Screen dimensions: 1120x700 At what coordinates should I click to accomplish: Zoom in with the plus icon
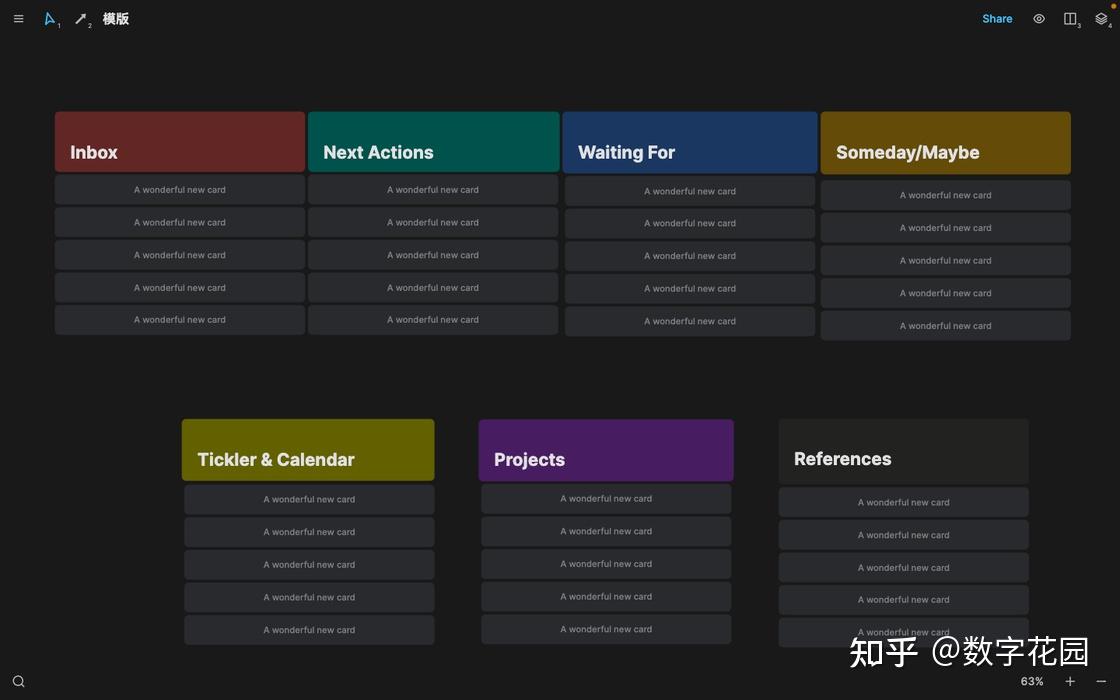[1069, 681]
